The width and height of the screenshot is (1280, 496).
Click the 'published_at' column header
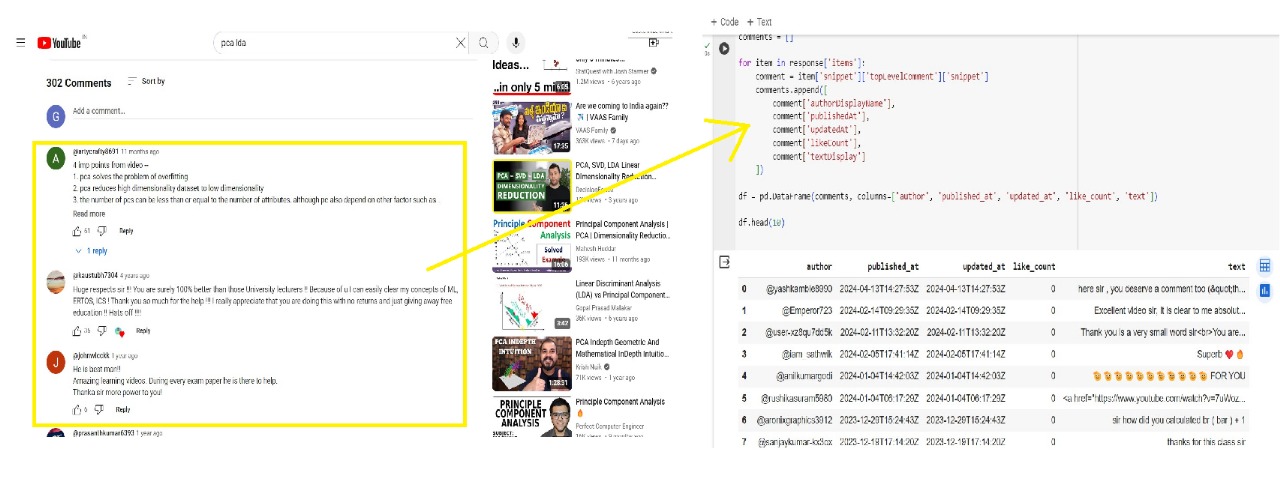(x=893, y=267)
